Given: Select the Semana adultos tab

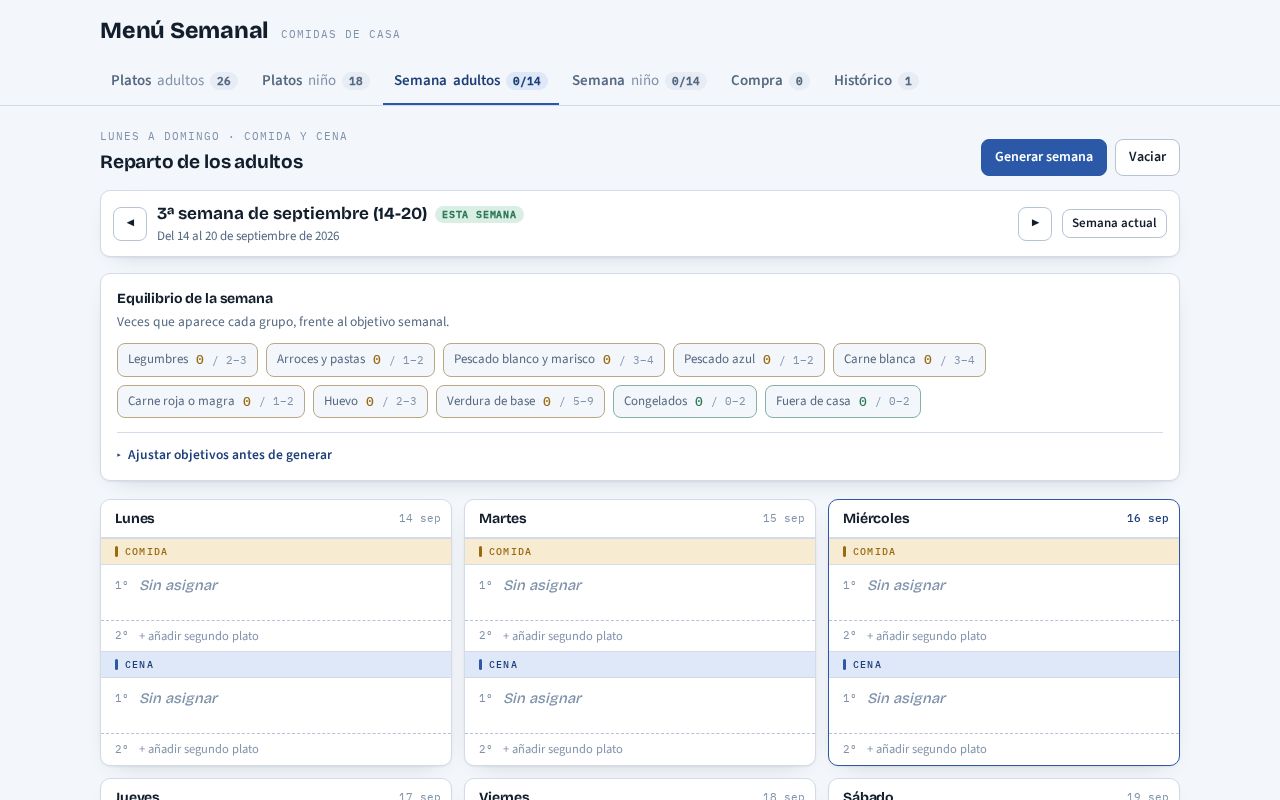Looking at the screenshot, I should [x=471, y=80].
